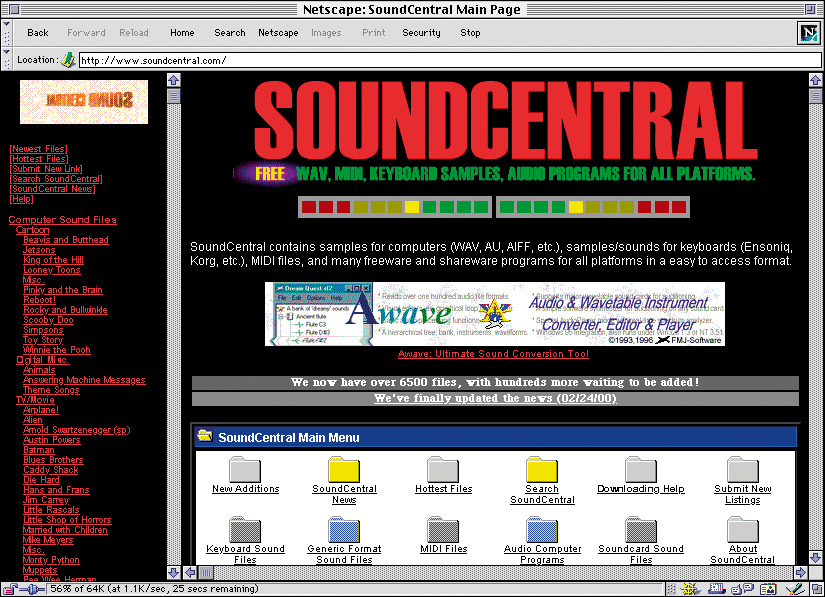Open the Simpsons sidebar link
825x597 pixels.
43,330
